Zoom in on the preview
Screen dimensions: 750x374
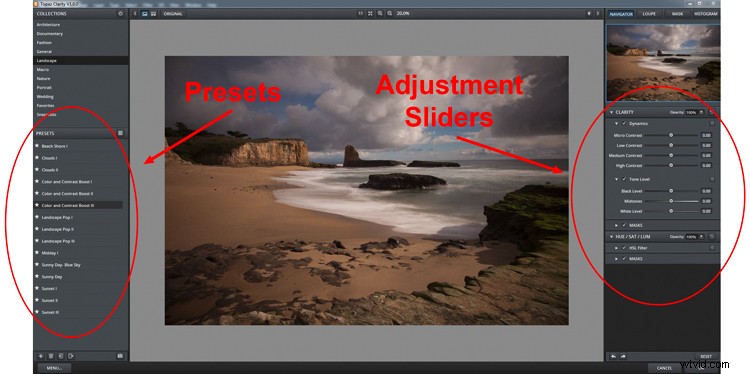tap(380, 14)
